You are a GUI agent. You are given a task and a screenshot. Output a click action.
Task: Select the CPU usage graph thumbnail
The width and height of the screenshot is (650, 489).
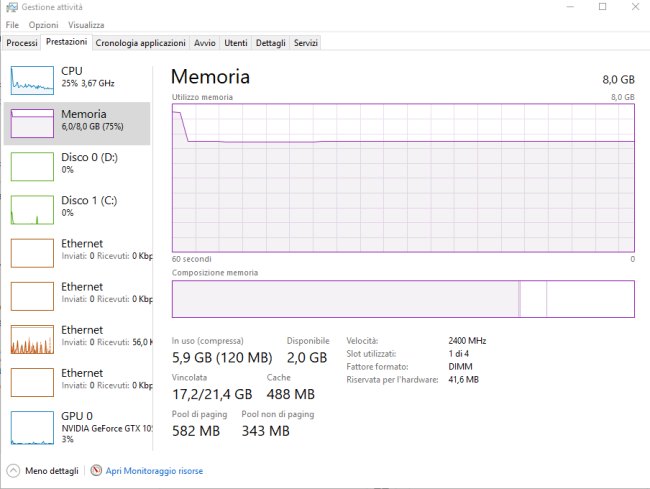[x=32, y=80]
